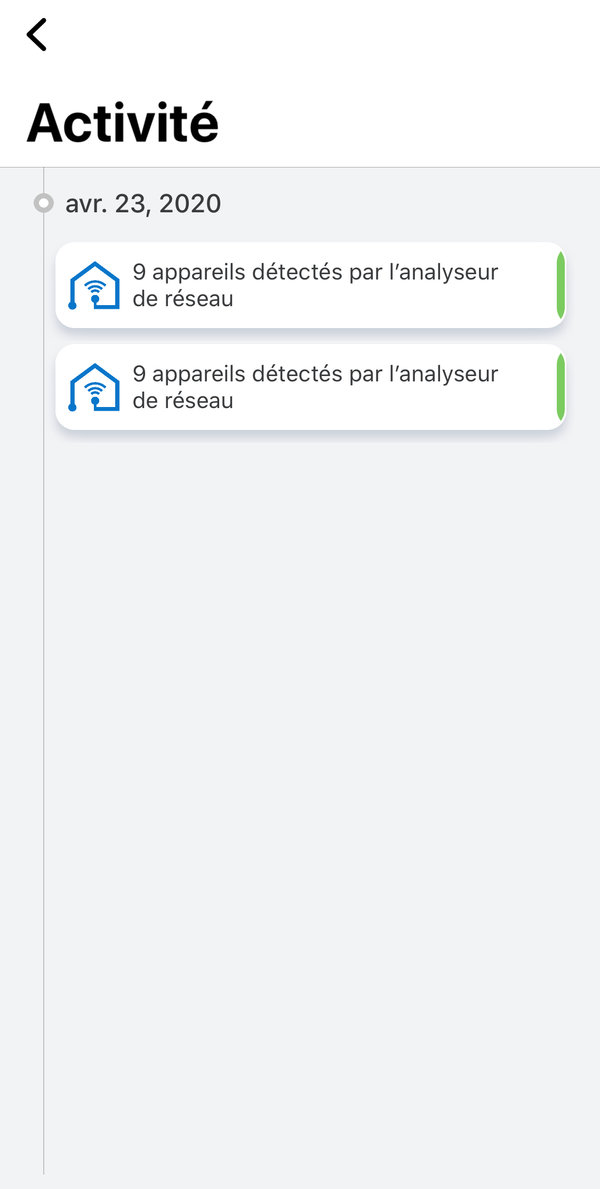600x1189 pixels.
Task: Click the house network icon on first notification
Action: pos(94,286)
